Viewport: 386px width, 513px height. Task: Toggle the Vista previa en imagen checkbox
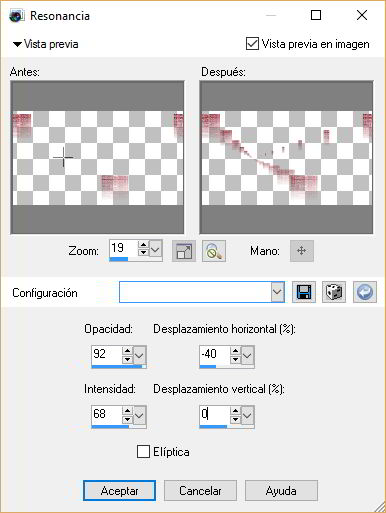click(x=252, y=44)
